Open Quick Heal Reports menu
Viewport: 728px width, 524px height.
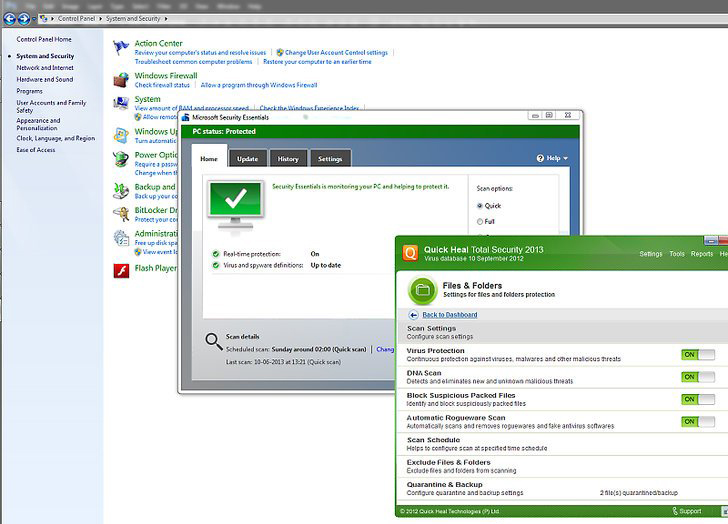(702, 254)
